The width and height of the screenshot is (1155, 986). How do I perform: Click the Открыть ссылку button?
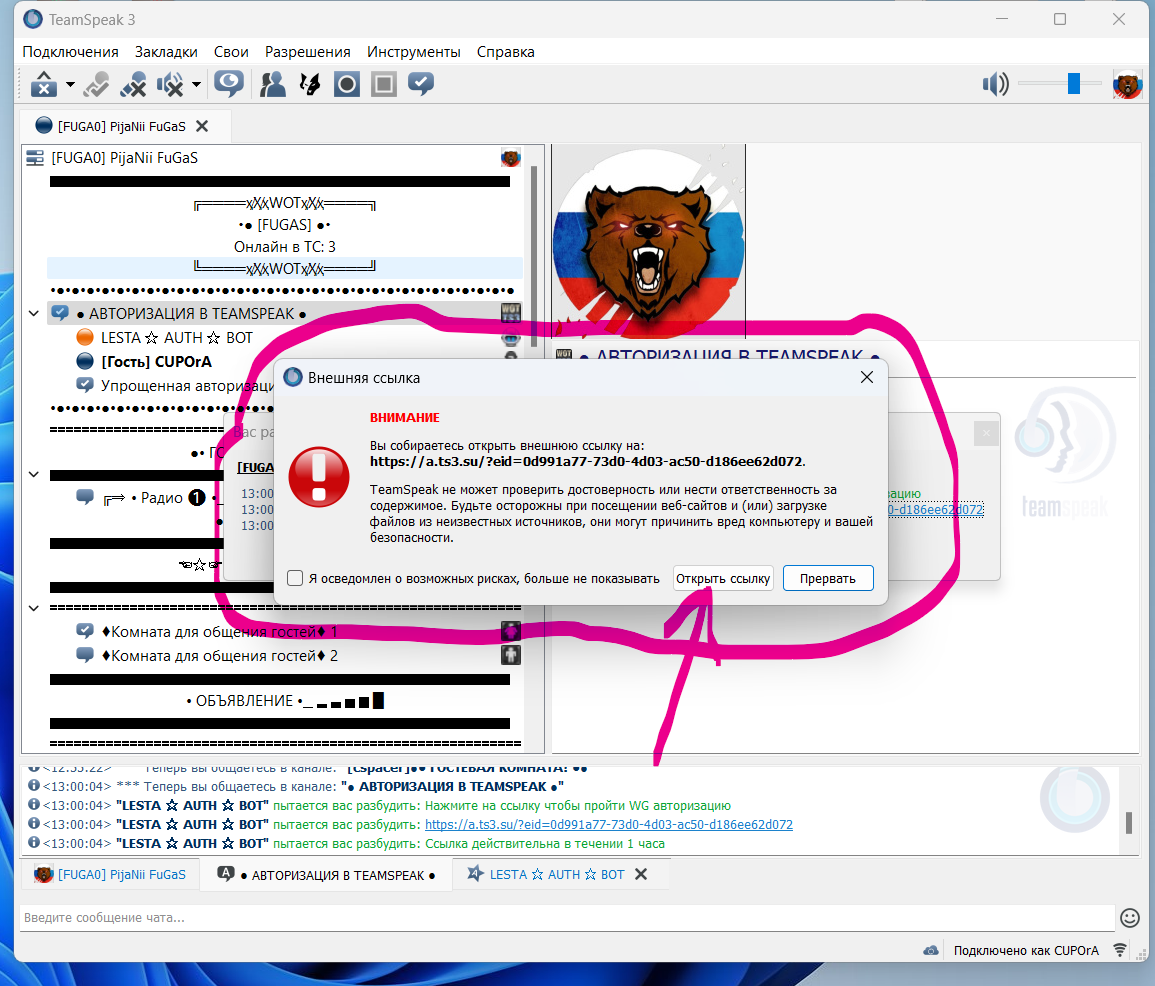pos(723,578)
